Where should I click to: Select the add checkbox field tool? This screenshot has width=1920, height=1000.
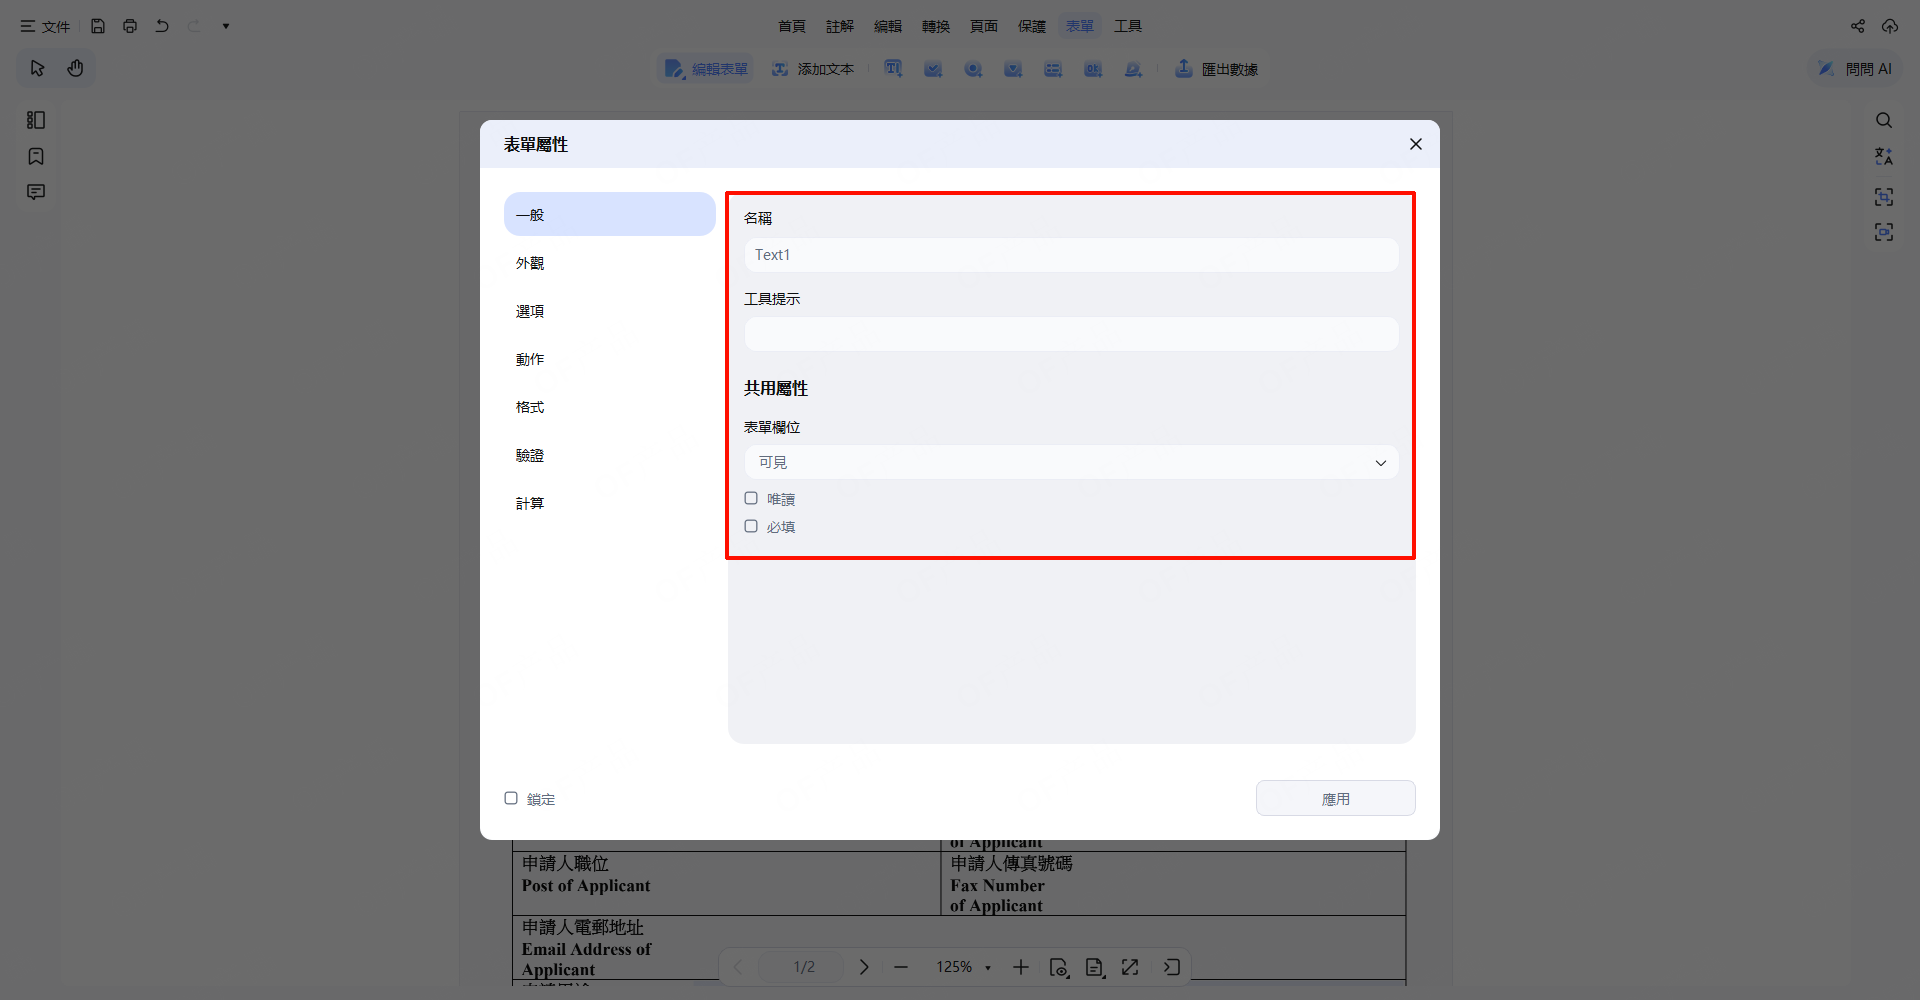(933, 69)
